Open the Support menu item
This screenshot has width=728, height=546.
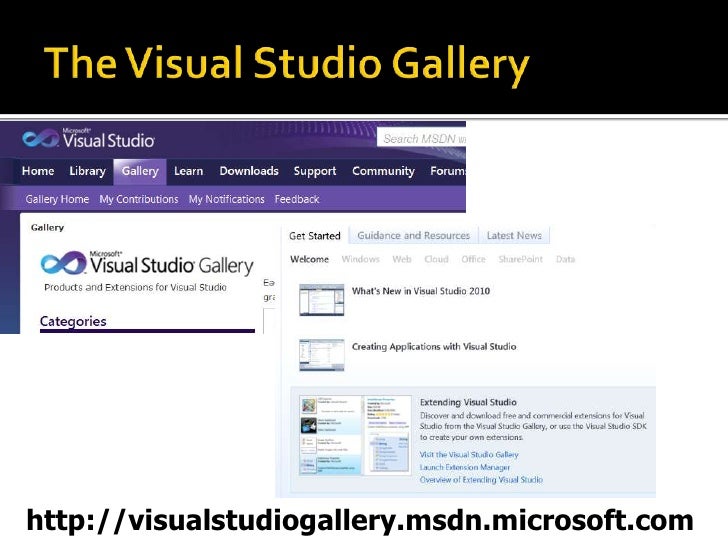315,171
